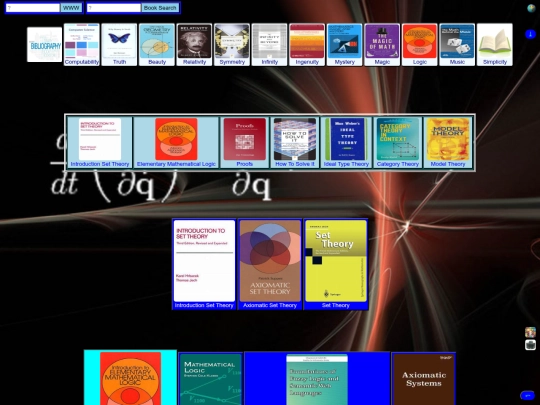Open the yellow Set Theory Springer cover
The image size is (540, 405).
336,261
